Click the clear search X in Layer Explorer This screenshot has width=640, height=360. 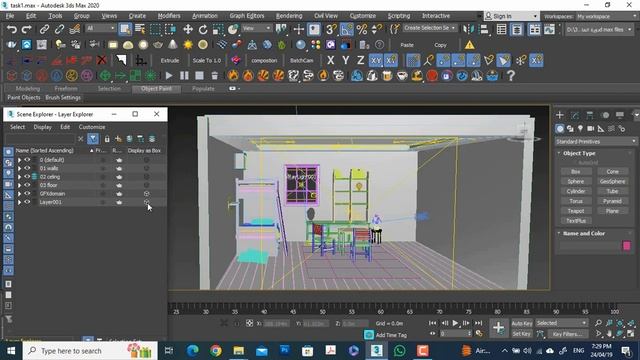(80, 139)
